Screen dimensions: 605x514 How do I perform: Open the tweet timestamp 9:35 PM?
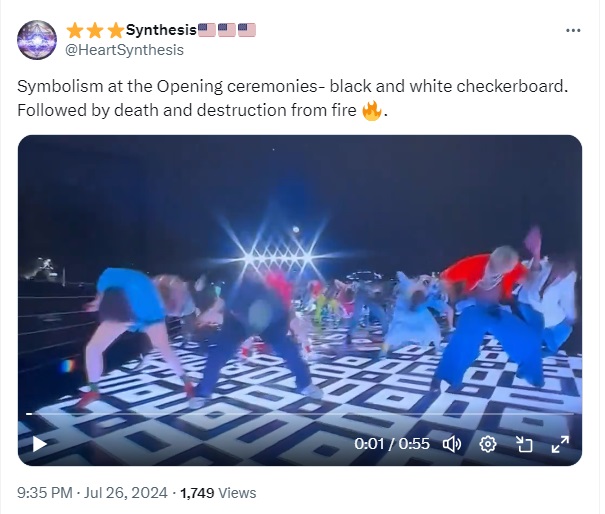click(45, 493)
